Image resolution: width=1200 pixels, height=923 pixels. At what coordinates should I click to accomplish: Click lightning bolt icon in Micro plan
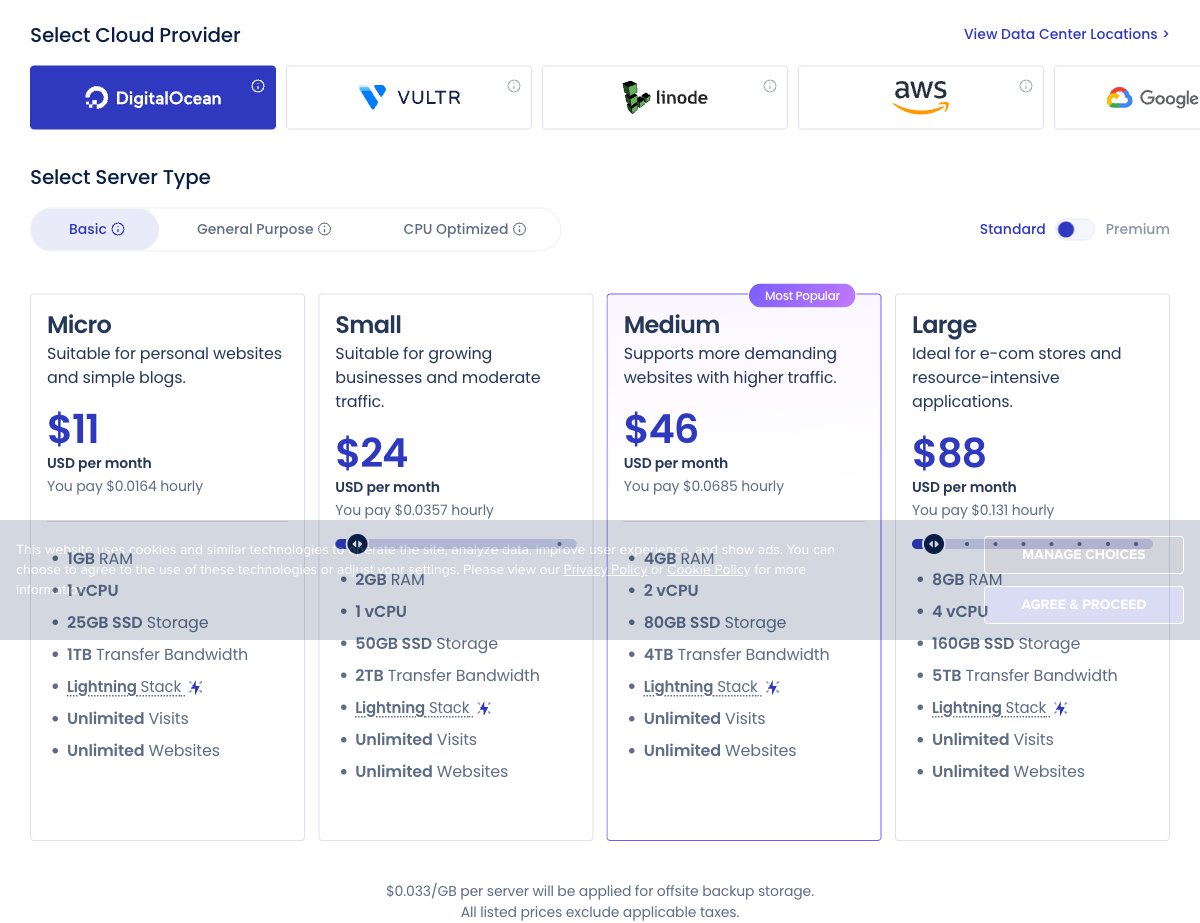(196, 687)
